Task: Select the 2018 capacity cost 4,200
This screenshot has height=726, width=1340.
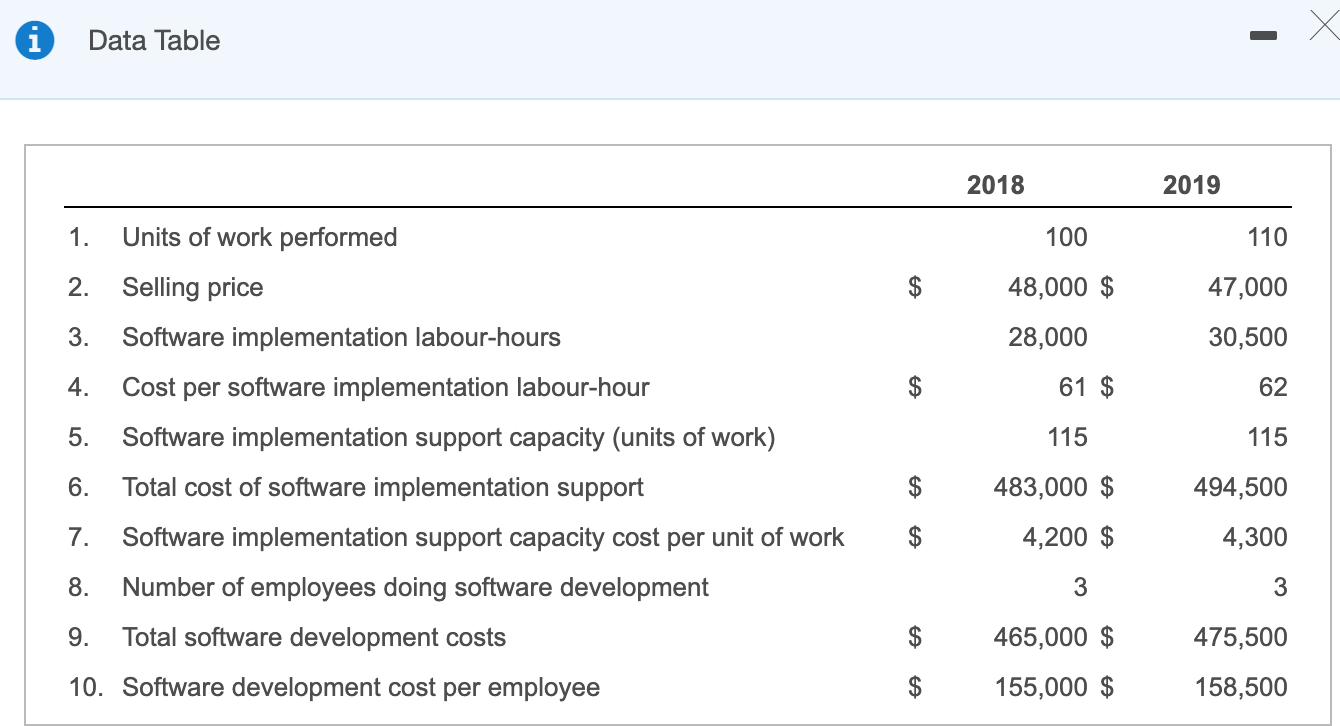Action: [x=1055, y=537]
